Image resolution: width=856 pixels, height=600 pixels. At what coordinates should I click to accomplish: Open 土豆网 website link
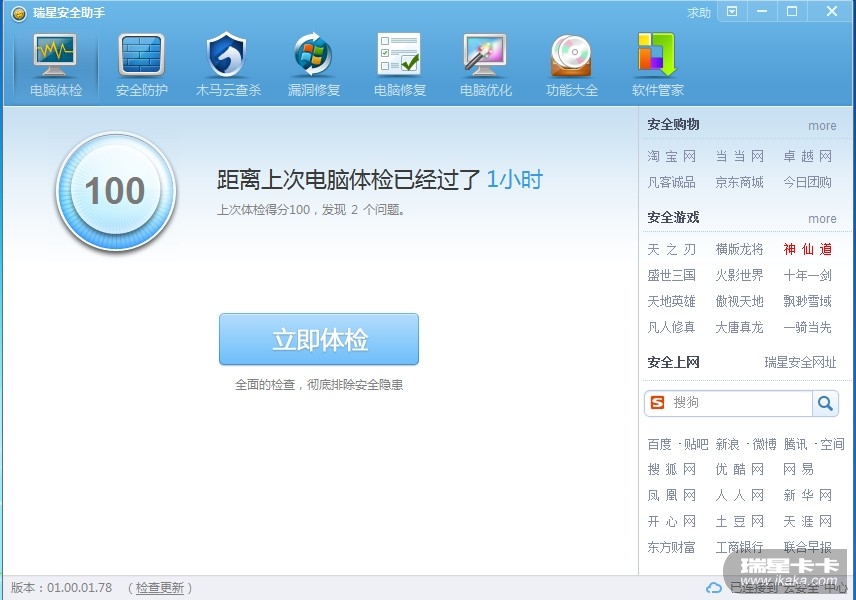pyautogui.click(x=739, y=522)
